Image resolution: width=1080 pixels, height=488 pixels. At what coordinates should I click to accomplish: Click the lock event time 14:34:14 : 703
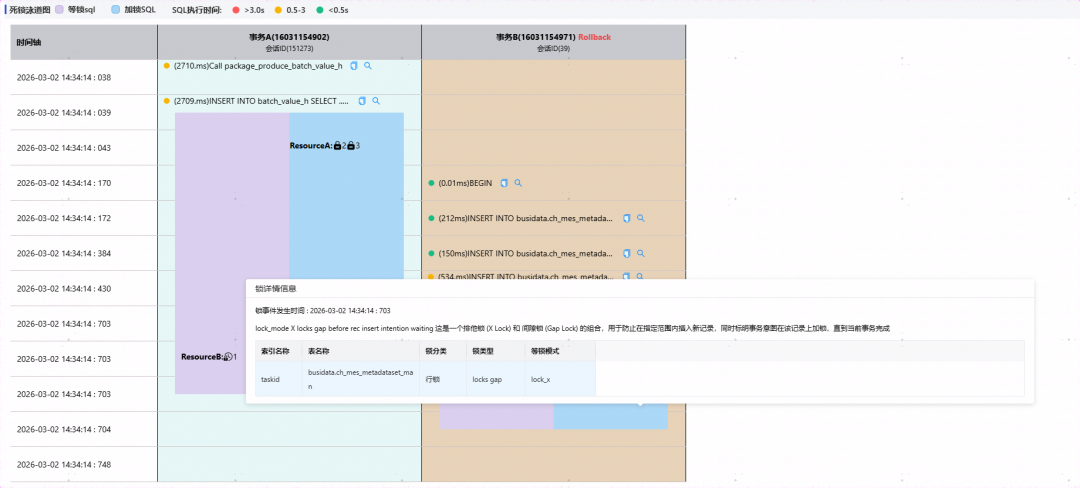pyautogui.click(x=350, y=310)
